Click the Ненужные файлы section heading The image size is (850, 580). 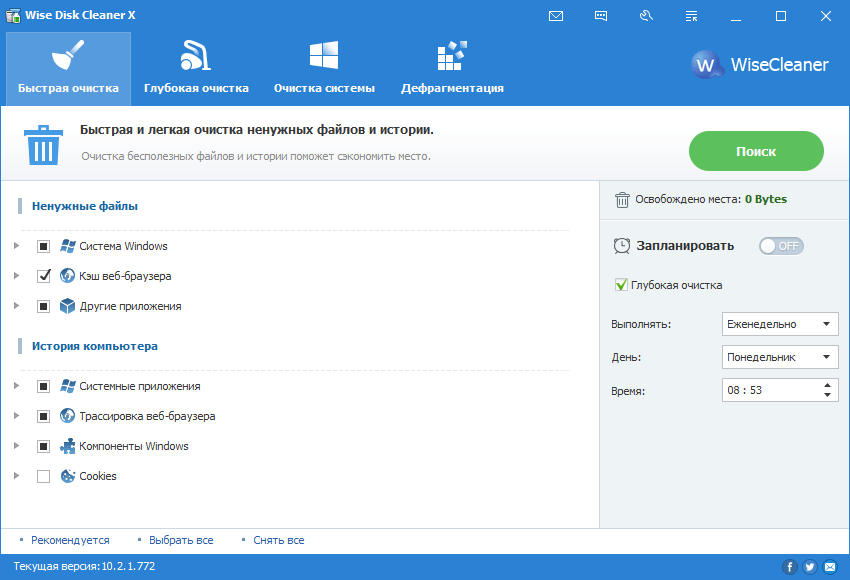tap(85, 206)
